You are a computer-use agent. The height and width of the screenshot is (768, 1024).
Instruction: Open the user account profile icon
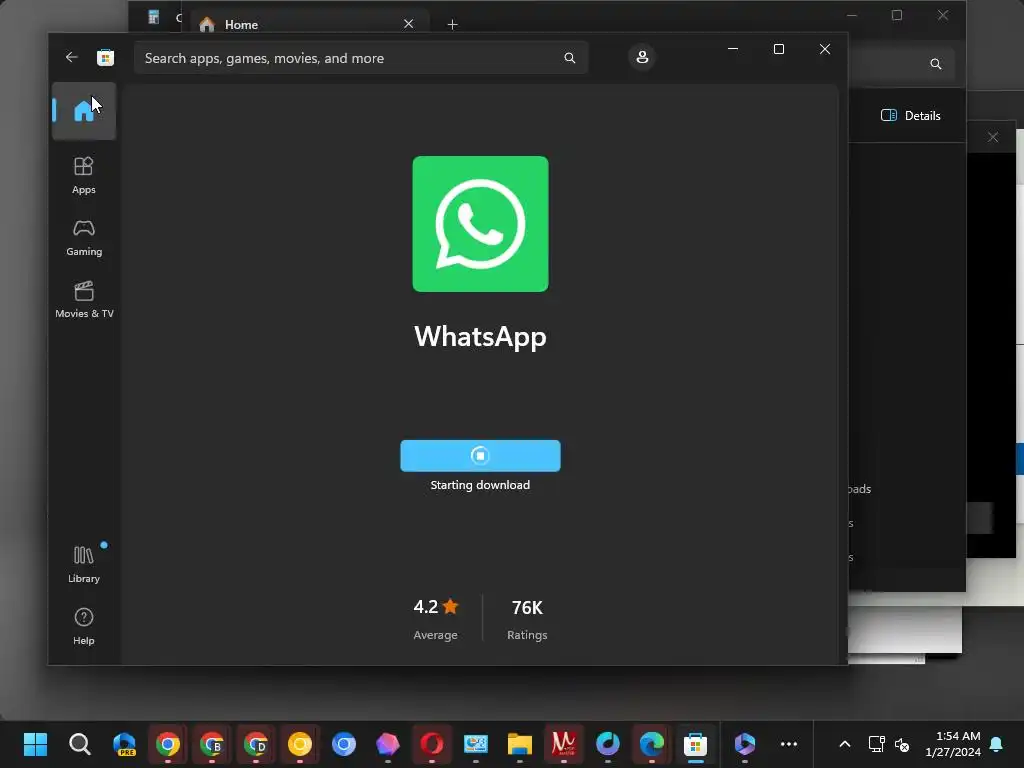642,57
